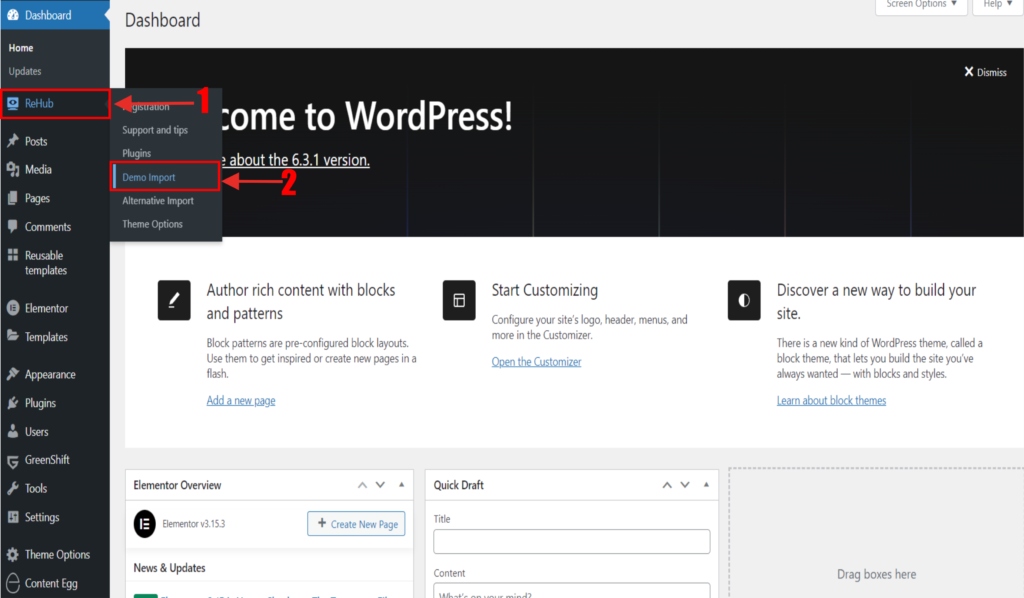The image size is (1024, 598).
Task: Click the Tools wrench icon
Action: [x=12, y=488]
